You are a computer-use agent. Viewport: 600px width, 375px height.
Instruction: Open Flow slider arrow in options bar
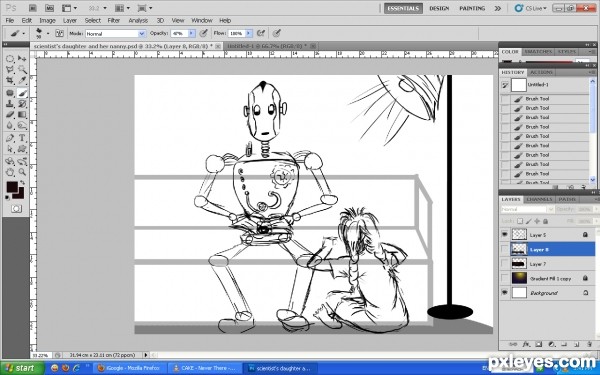(249, 34)
